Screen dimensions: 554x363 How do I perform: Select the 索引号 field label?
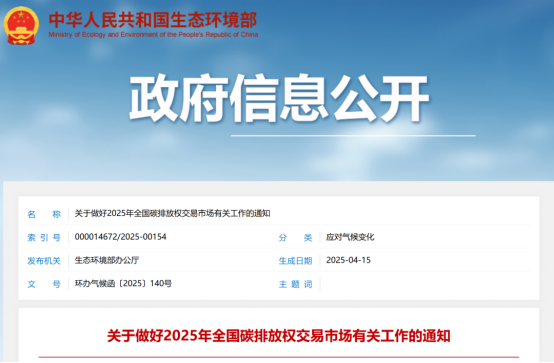pos(44,238)
